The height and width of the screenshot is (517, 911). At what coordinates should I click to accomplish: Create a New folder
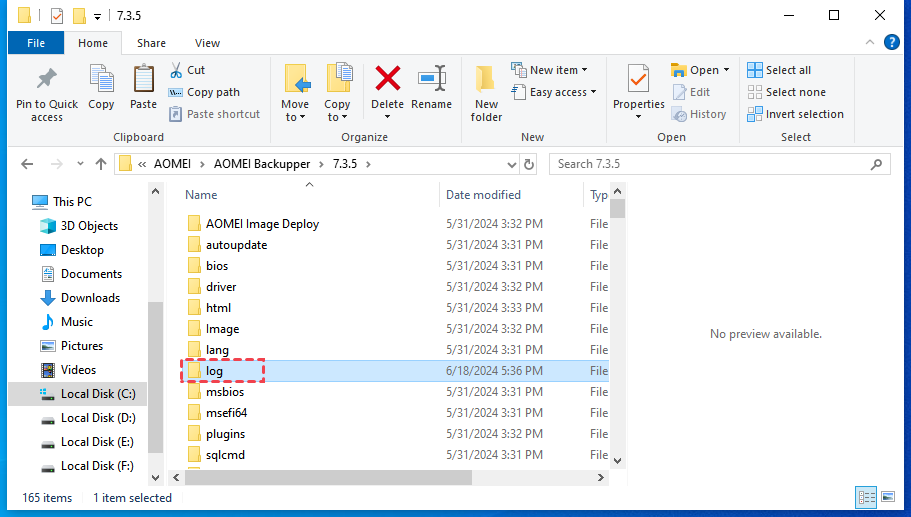486,93
